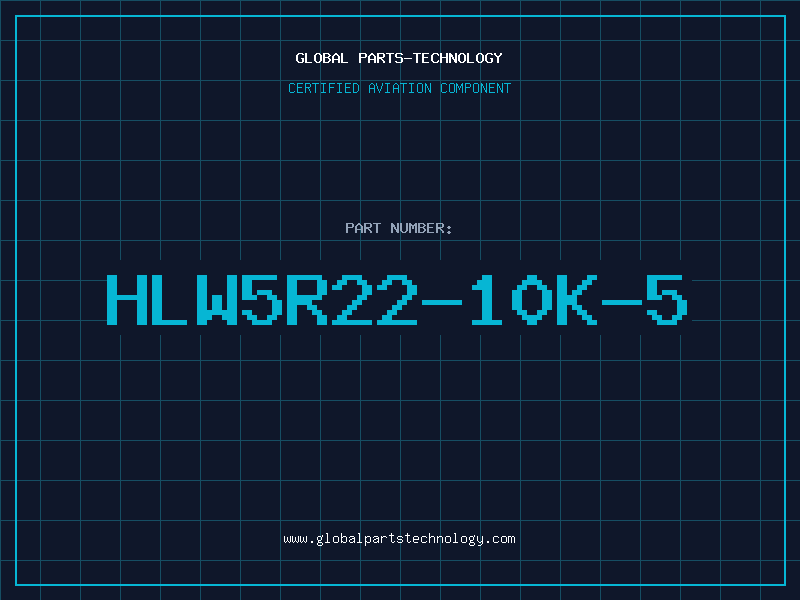The height and width of the screenshot is (600, 800).
Task: Select the digit 0 before the K
Action: (x=531, y=300)
